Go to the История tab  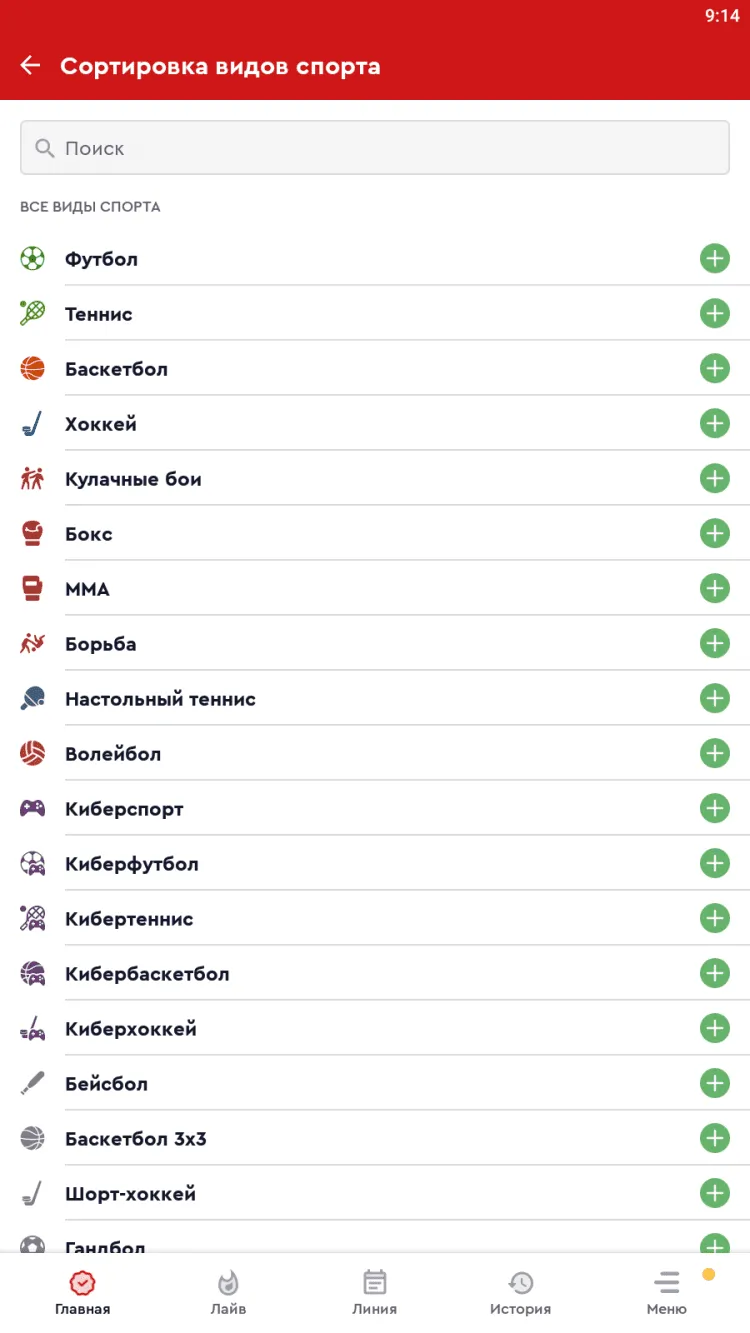point(520,1292)
